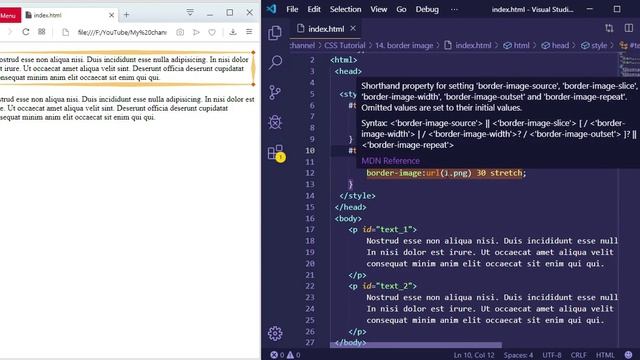Click the Open Changes icon in editor toolbar
This screenshot has width=640, height=360.
(x=609, y=28)
